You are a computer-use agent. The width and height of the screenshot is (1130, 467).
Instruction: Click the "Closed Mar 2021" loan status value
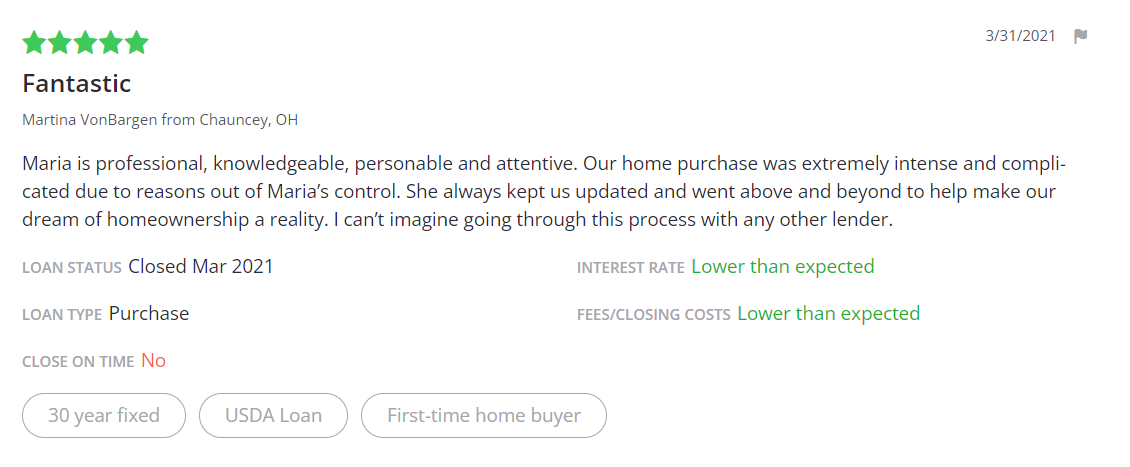pyautogui.click(x=201, y=267)
